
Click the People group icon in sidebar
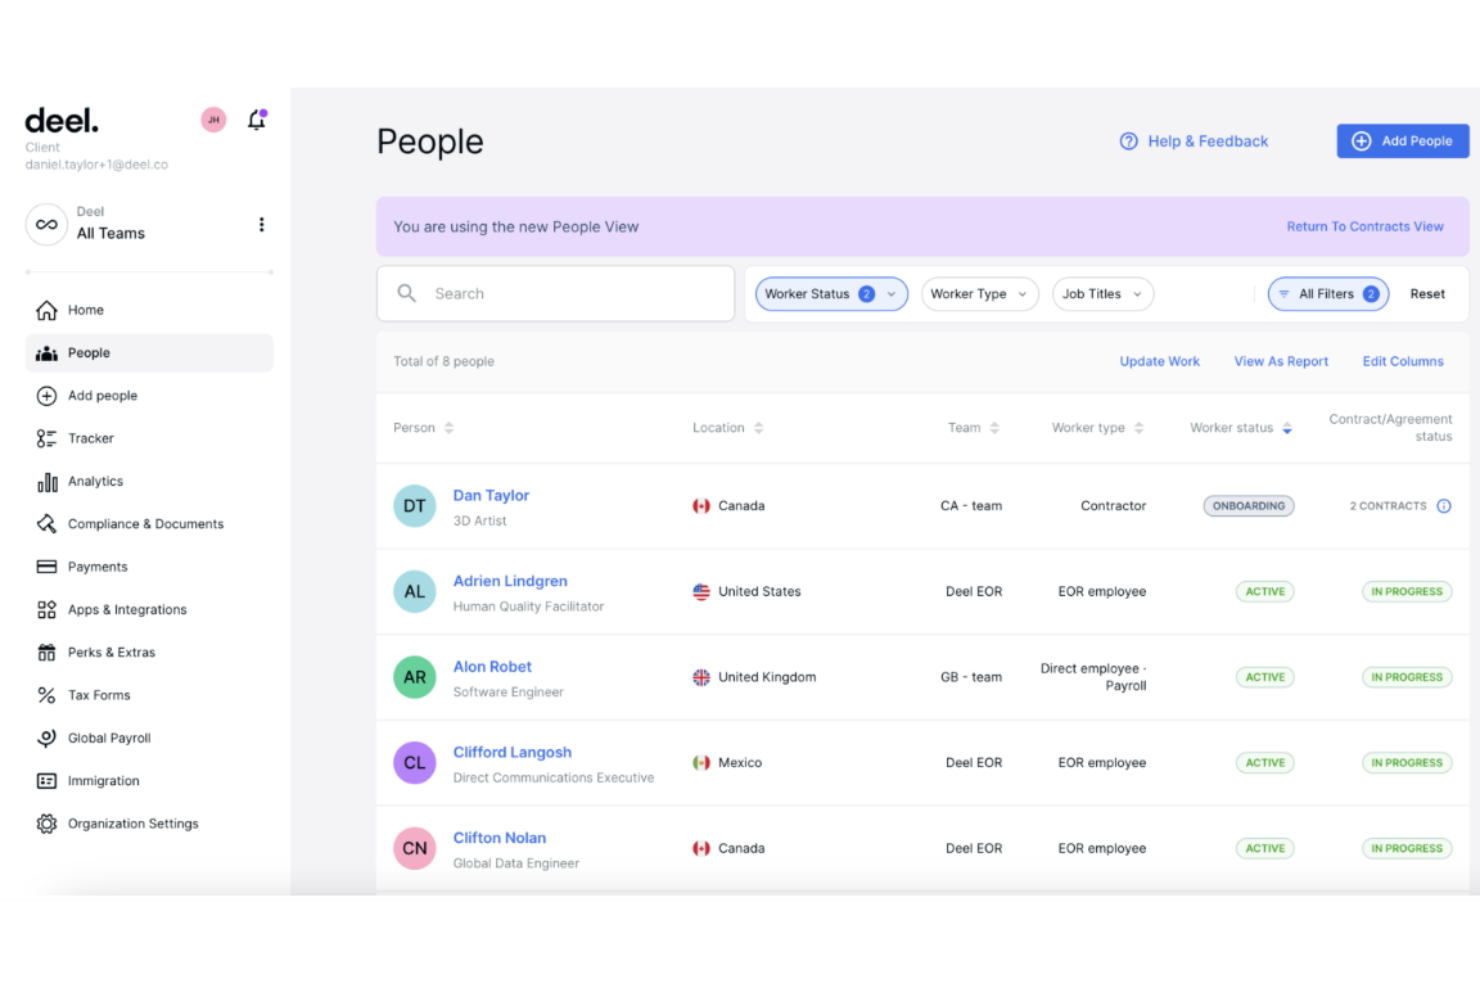[x=46, y=353]
